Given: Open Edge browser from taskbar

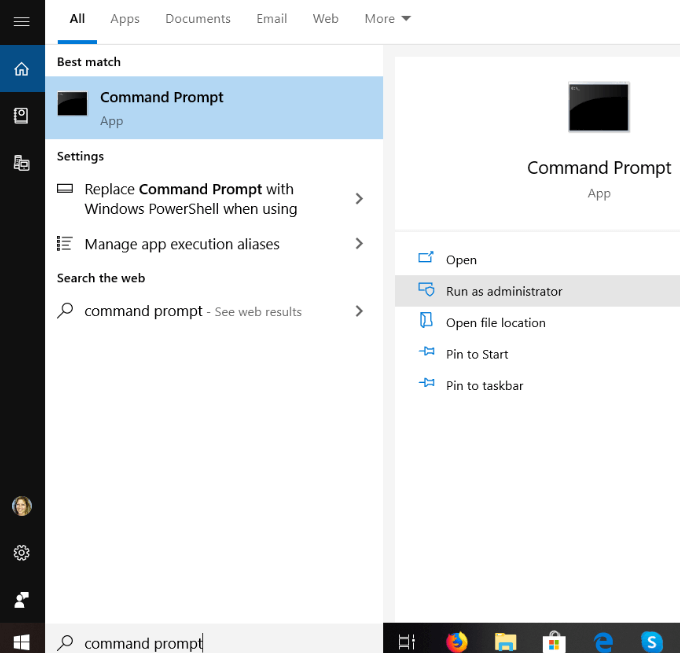Looking at the screenshot, I should (603, 642).
